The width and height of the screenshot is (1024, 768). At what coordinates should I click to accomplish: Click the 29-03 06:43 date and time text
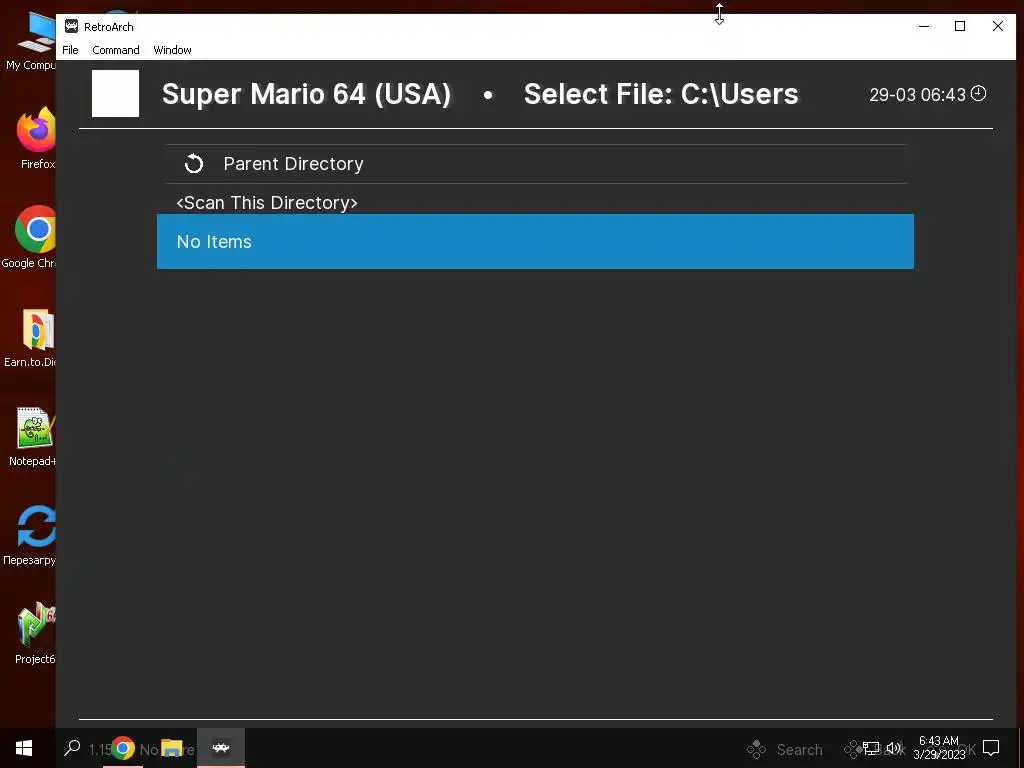[917, 95]
